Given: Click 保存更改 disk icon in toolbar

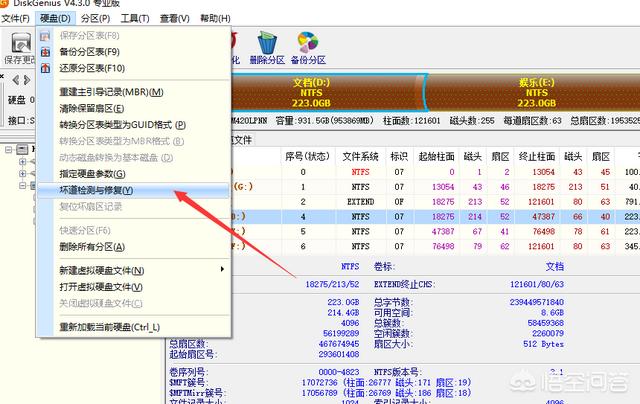Looking at the screenshot, I should [21, 43].
